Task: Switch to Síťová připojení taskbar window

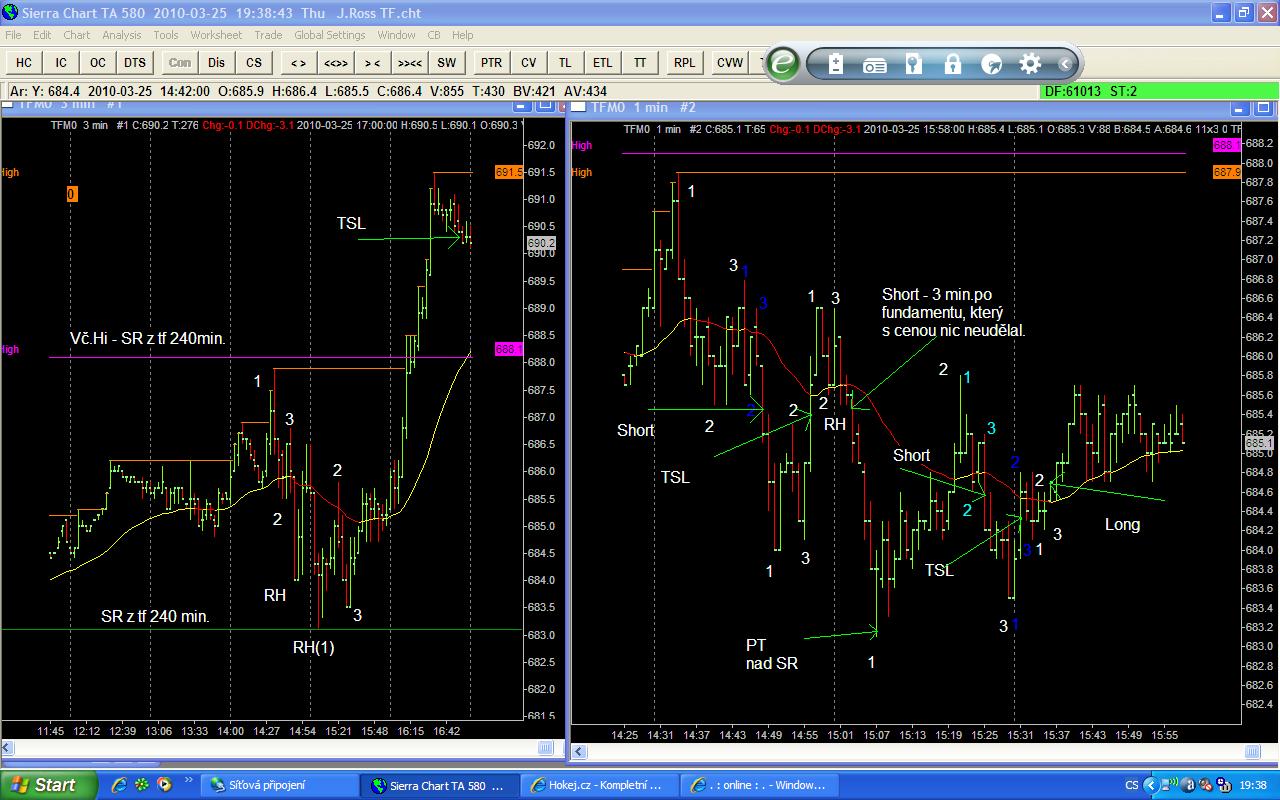Action: [x=280, y=785]
